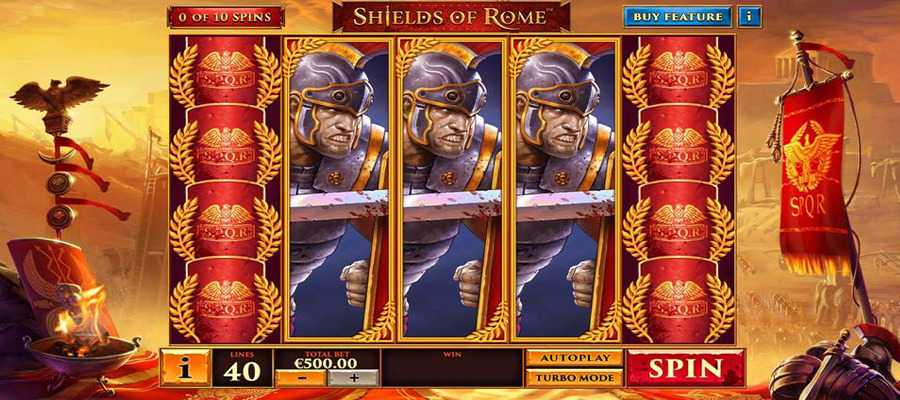900x400 pixels.
Task: Click the €500.00 total bet display
Action: (326, 363)
